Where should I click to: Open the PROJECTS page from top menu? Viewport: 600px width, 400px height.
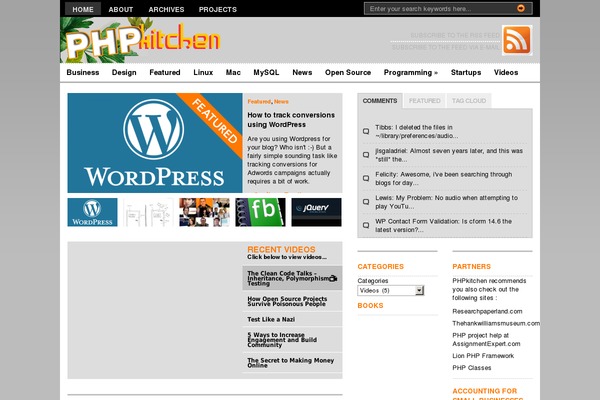(218, 9)
